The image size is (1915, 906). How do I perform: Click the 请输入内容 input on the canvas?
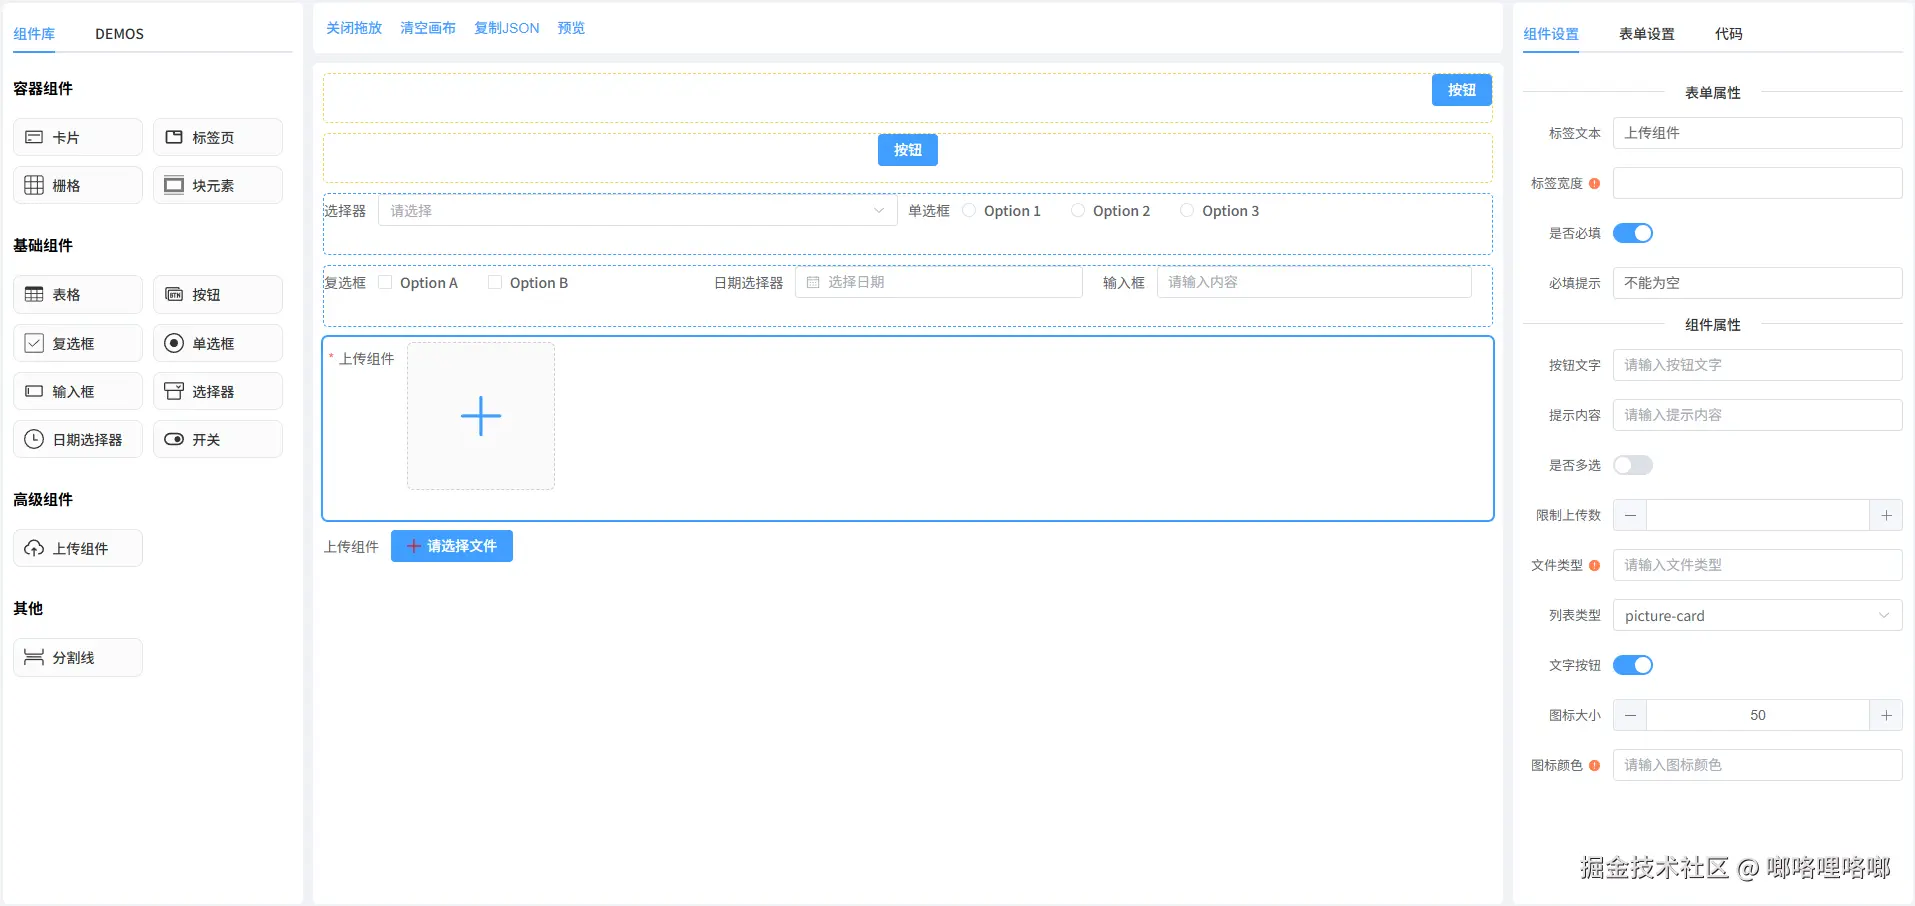pyautogui.click(x=1314, y=282)
